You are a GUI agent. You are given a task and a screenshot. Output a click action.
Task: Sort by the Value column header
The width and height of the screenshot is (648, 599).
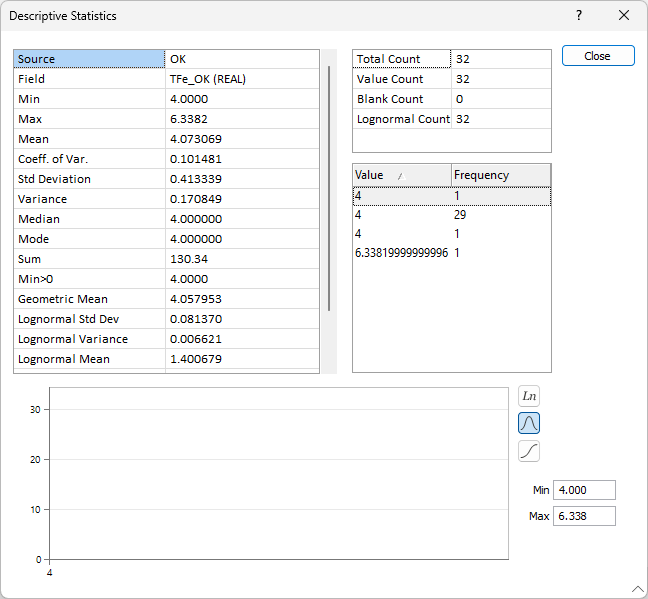tap(401, 175)
